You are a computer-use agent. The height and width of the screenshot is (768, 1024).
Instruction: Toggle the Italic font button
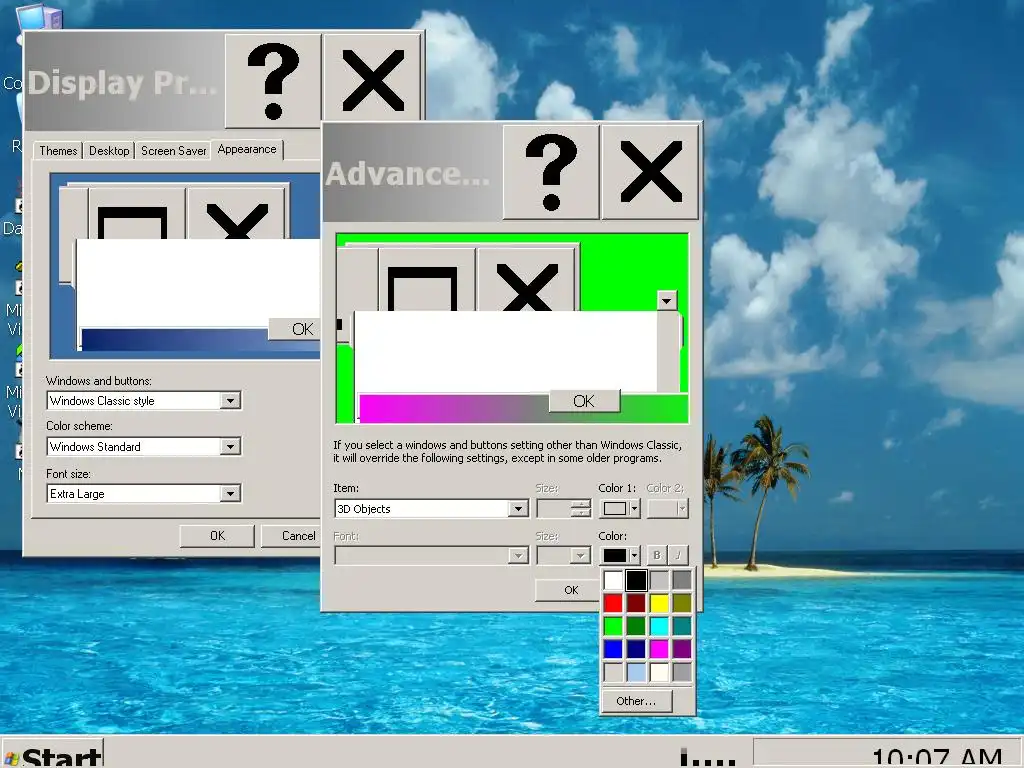tap(679, 555)
